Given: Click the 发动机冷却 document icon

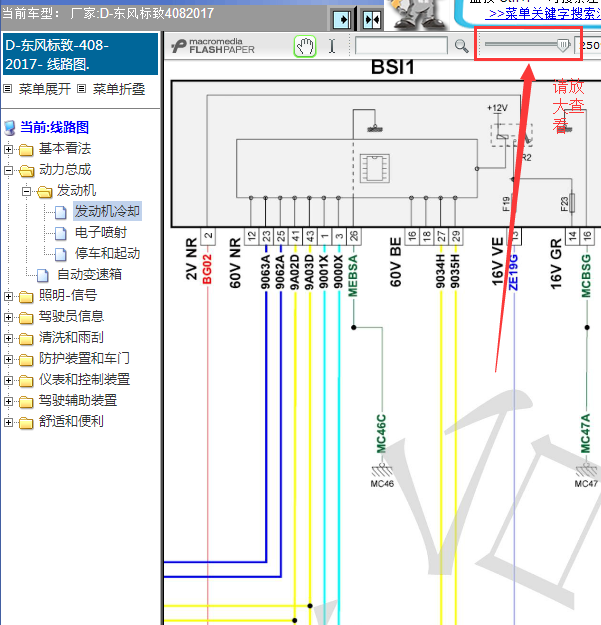Looking at the screenshot, I should click(x=61, y=212).
